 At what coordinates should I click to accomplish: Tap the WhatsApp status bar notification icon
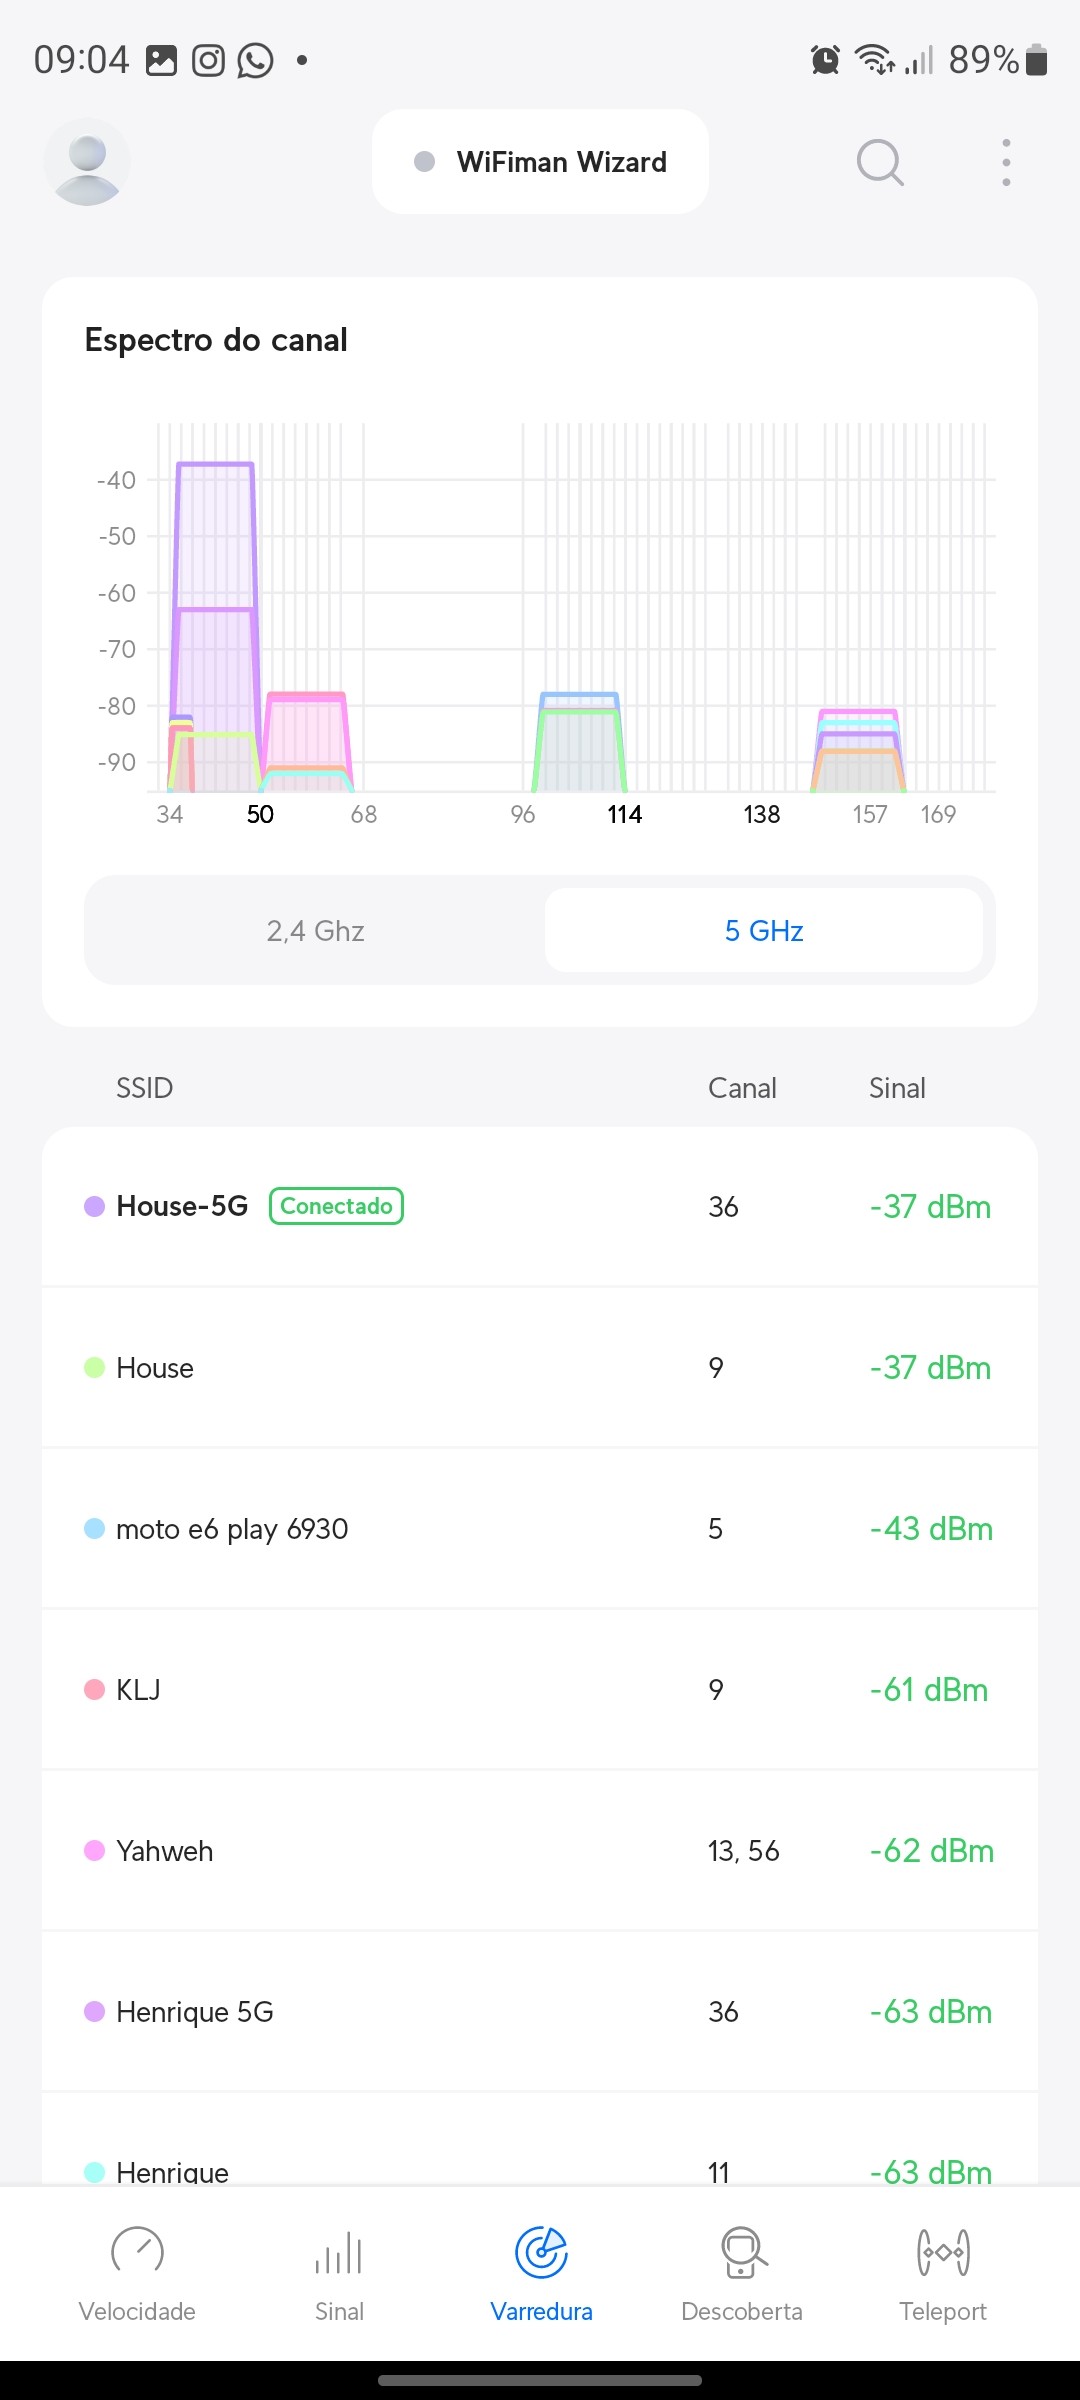tap(255, 60)
